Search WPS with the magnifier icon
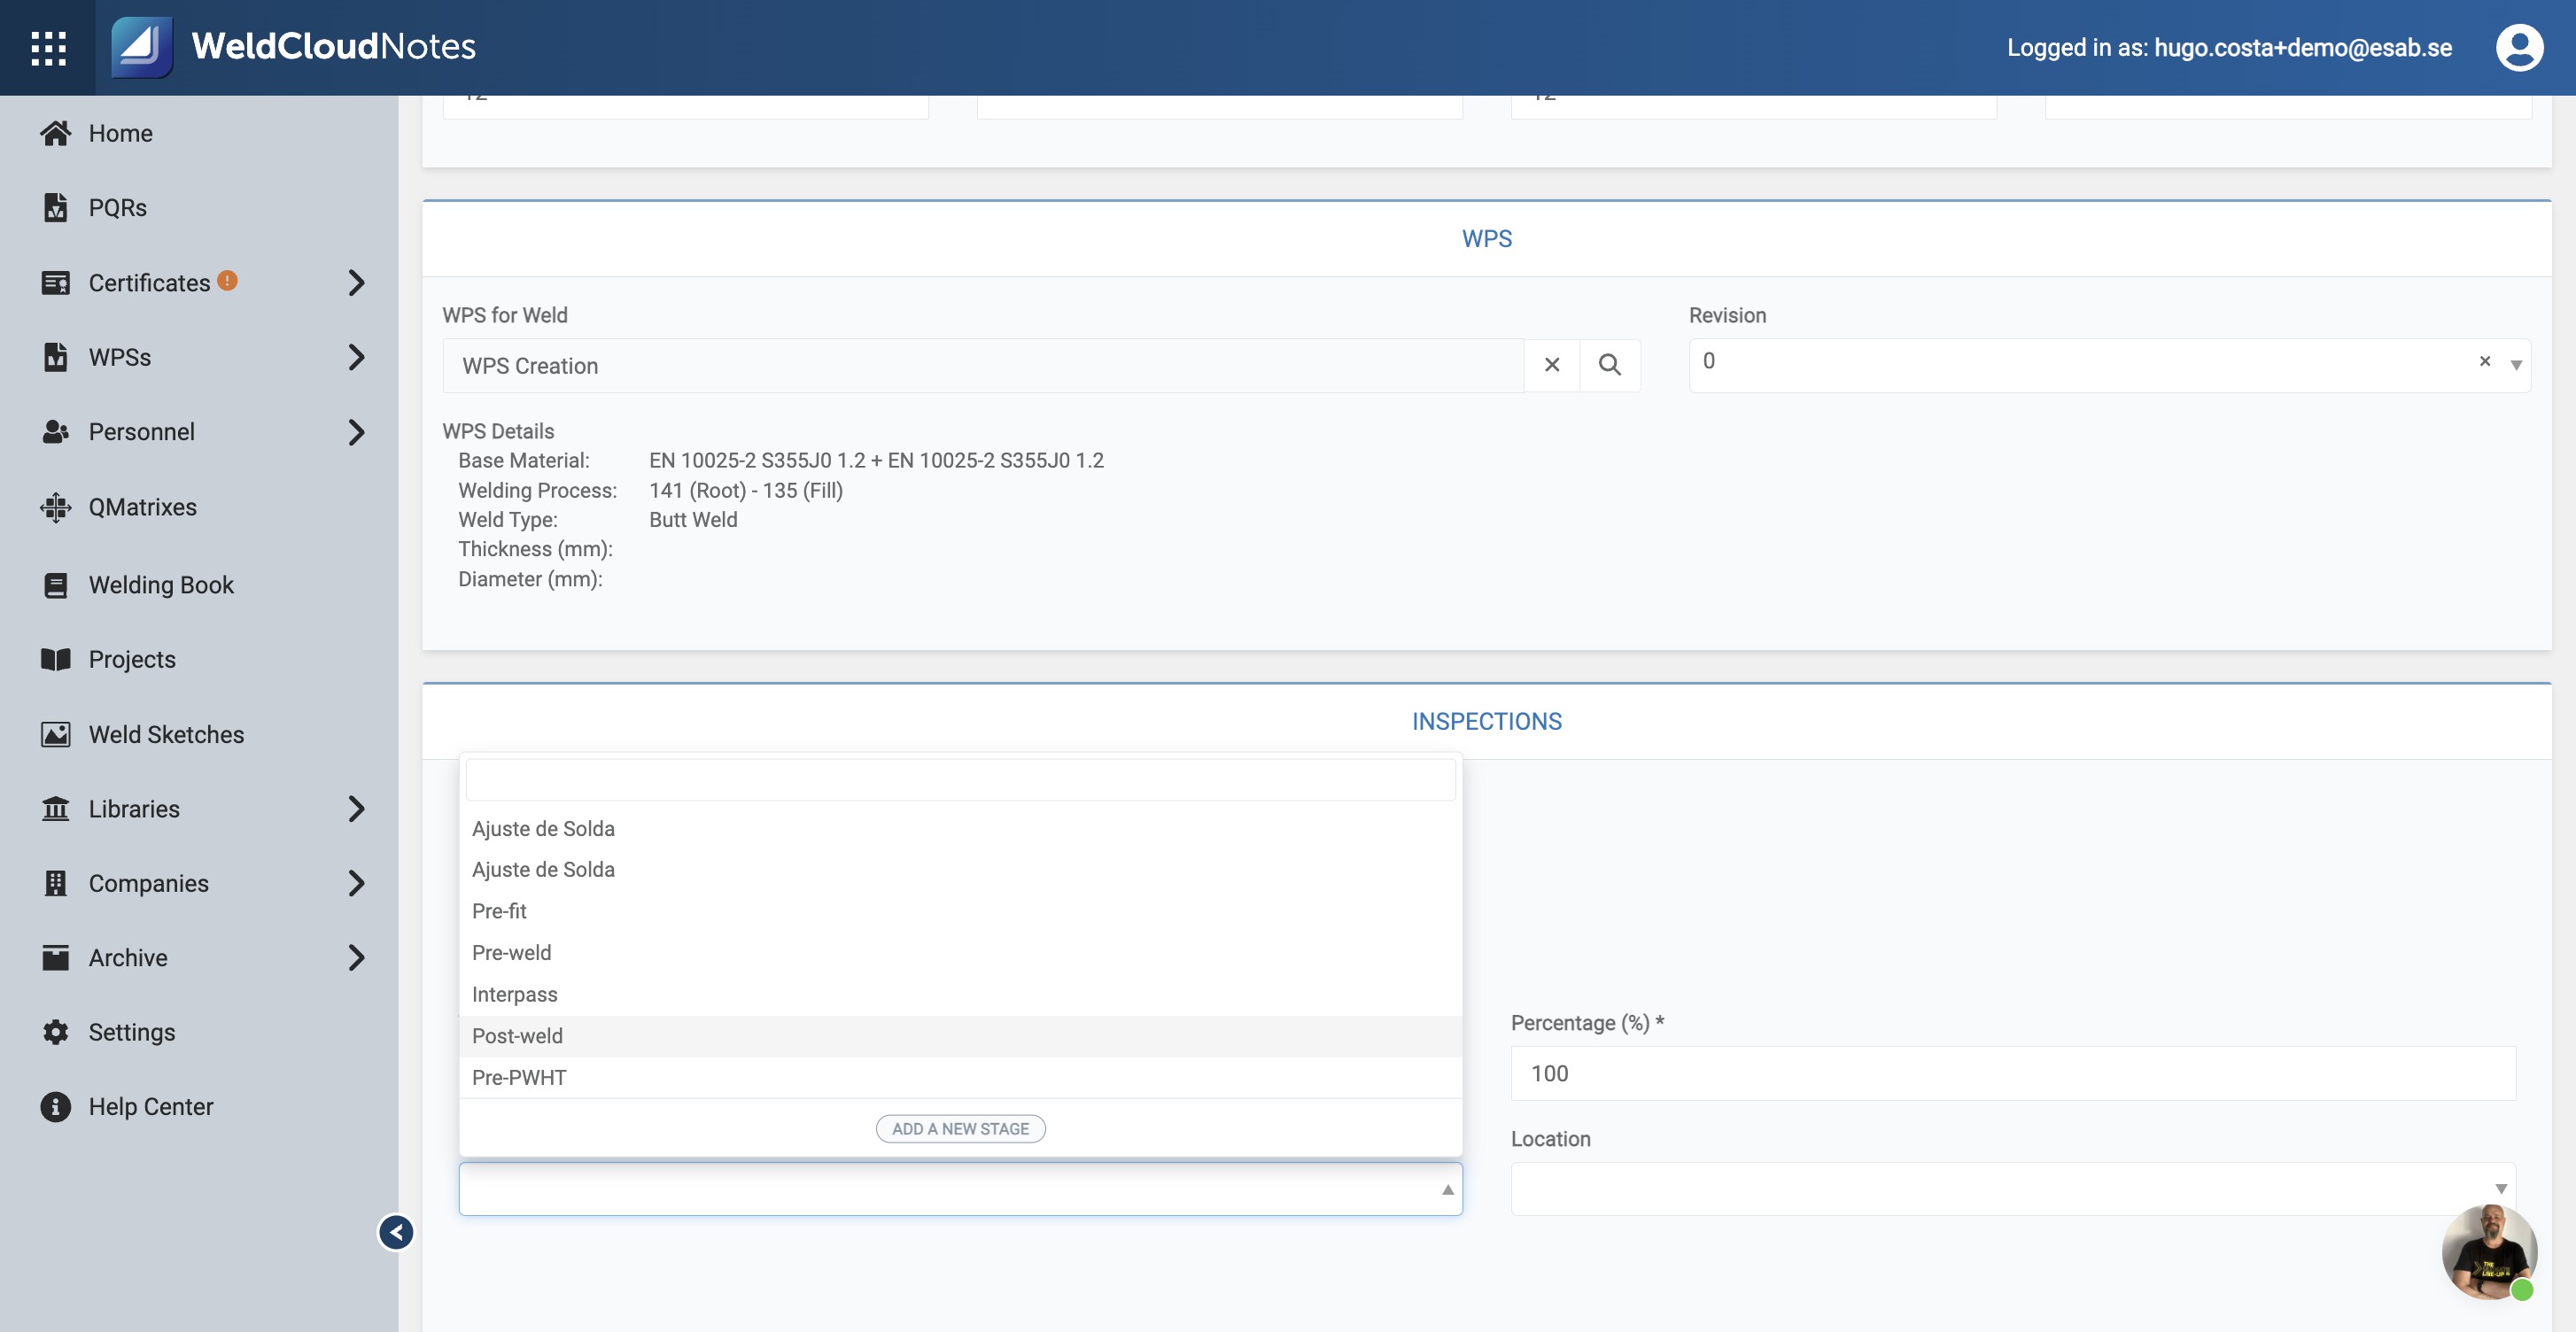This screenshot has width=2576, height=1332. pos(1609,365)
